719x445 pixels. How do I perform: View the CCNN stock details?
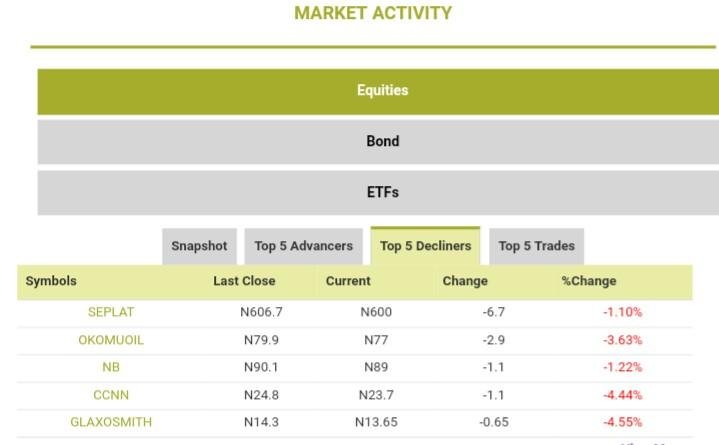[x=111, y=395]
